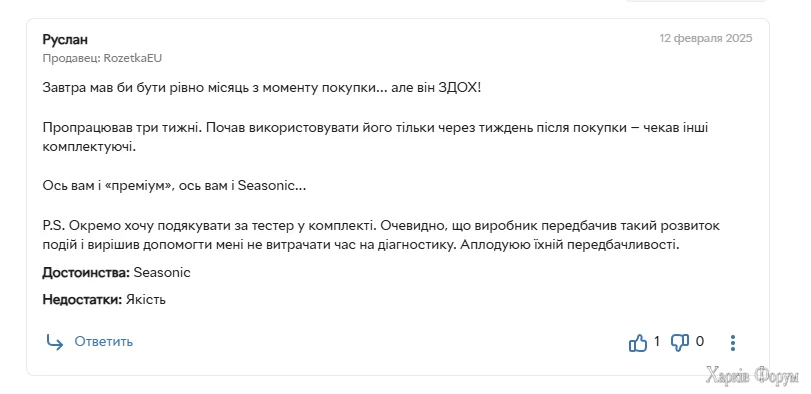Open reviewer profile name Руслан

coord(65,40)
